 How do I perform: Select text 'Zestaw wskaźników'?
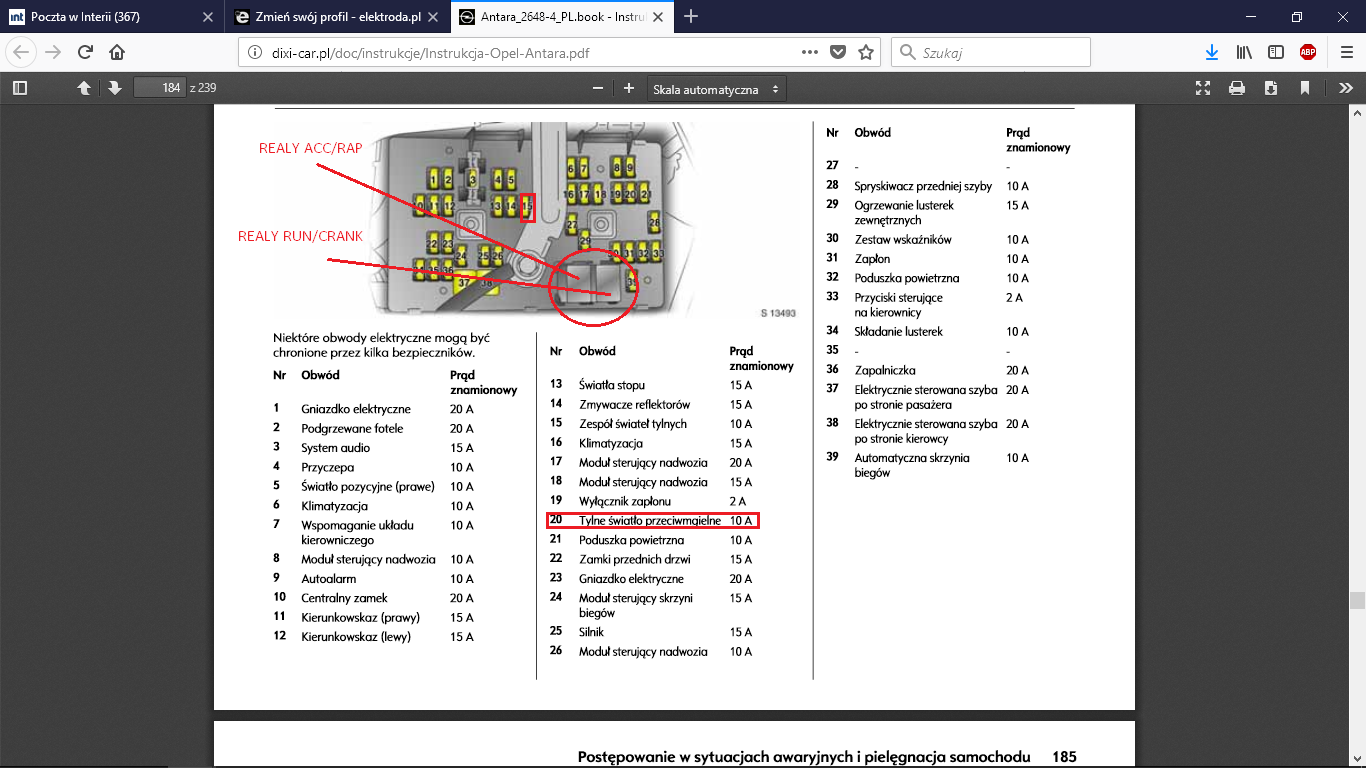901,239
